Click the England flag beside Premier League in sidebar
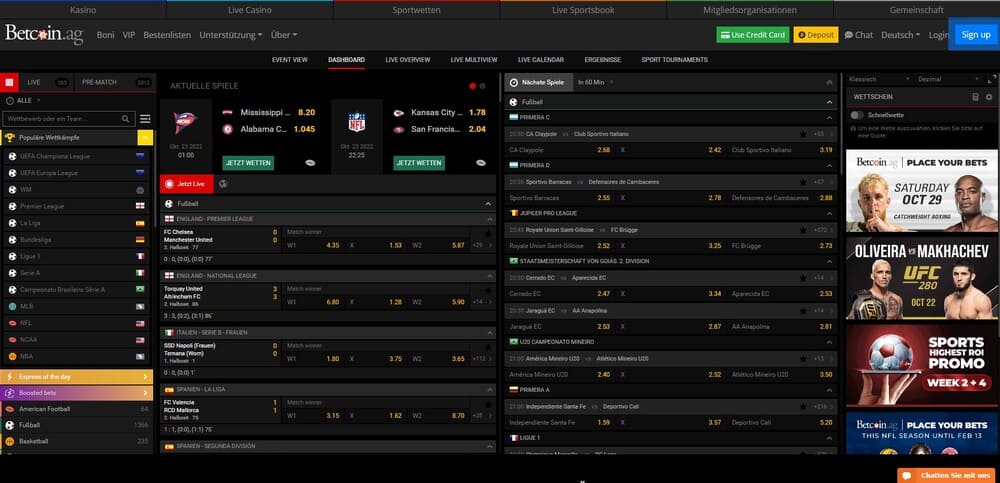This screenshot has width=1000, height=483. point(140,206)
